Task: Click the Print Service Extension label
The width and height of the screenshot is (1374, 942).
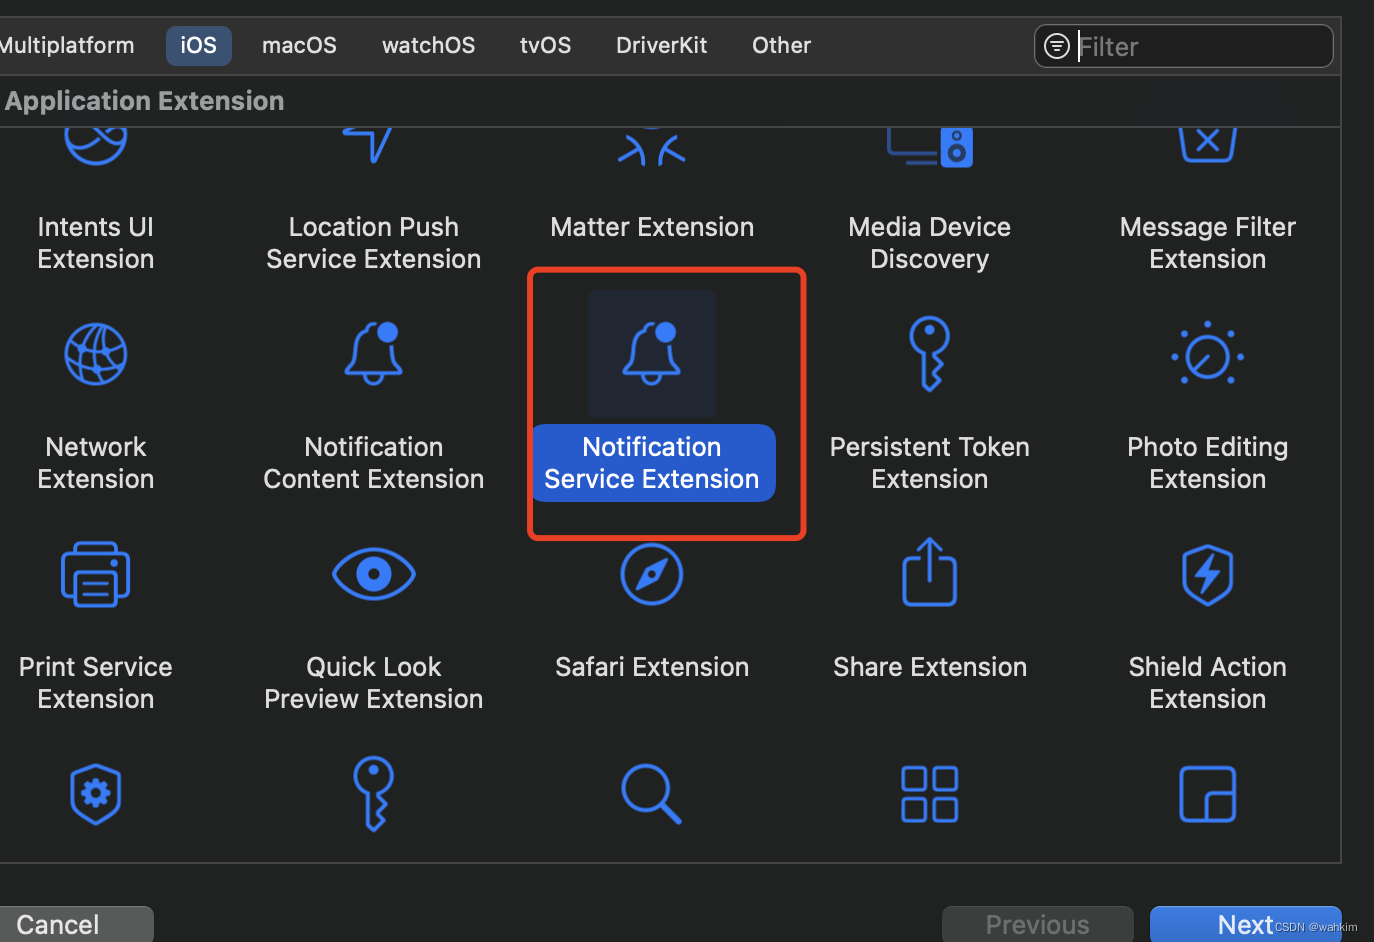Action: pyautogui.click(x=96, y=683)
